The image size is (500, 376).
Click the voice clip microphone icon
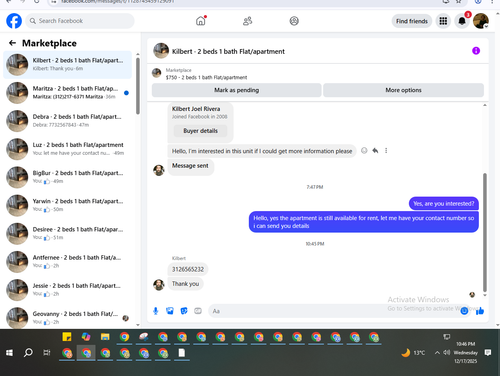[x=155, y=311]
